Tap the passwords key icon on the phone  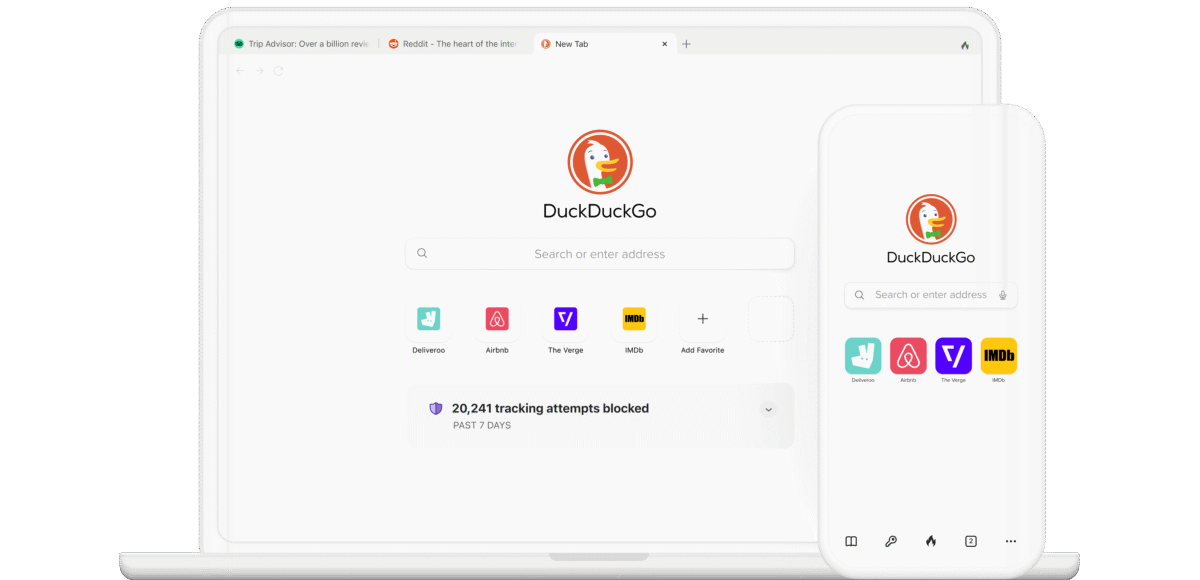click(x=891, y=541)
